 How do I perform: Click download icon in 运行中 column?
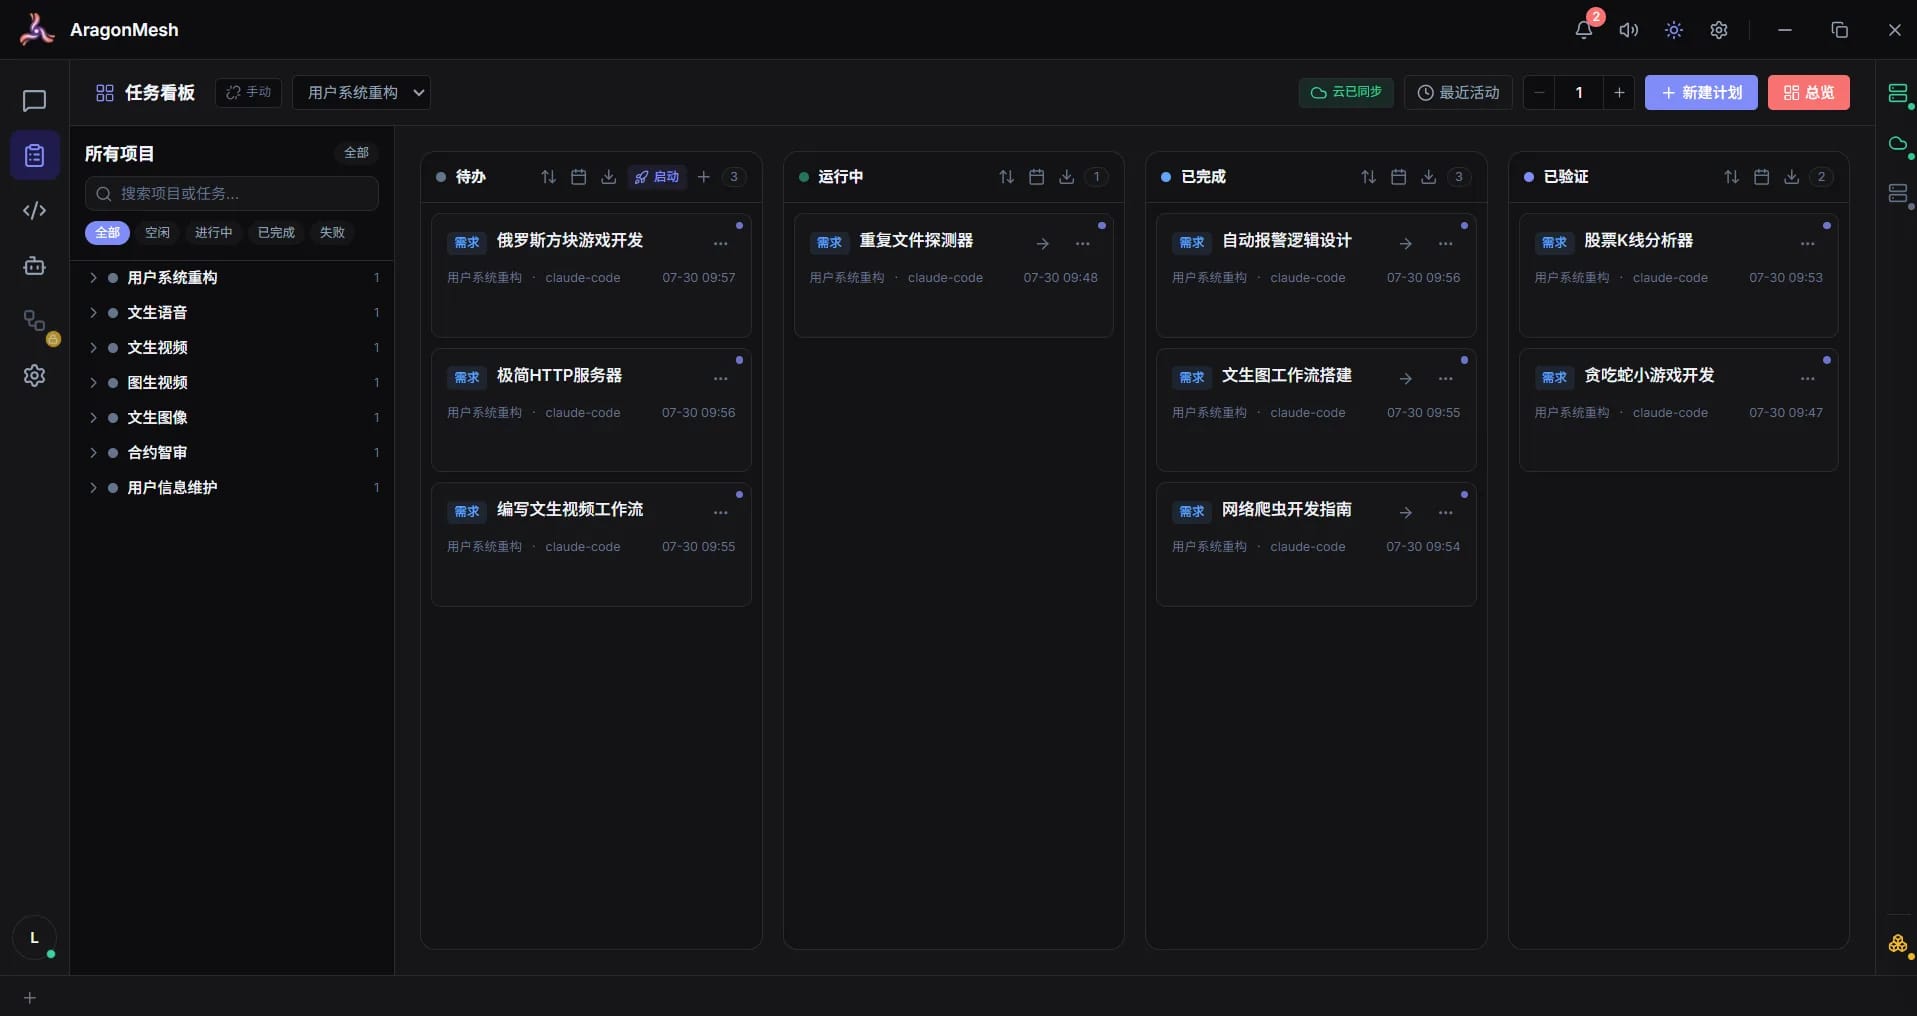1066,177
